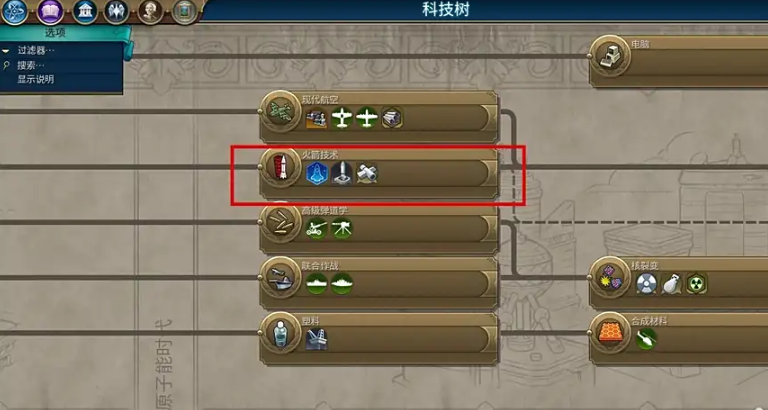Toggle 显示说明 in the options panel

(x=36, y=79)
